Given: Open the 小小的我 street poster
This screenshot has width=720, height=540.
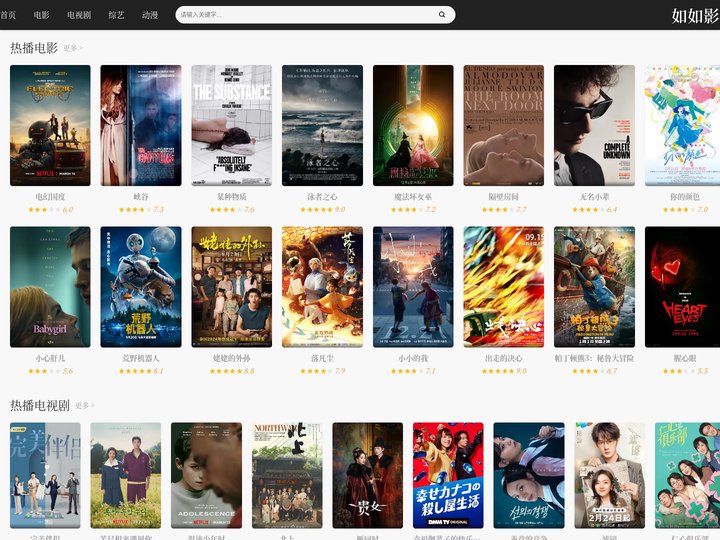Looking at the screenshot, I should (x=413, y=287).
